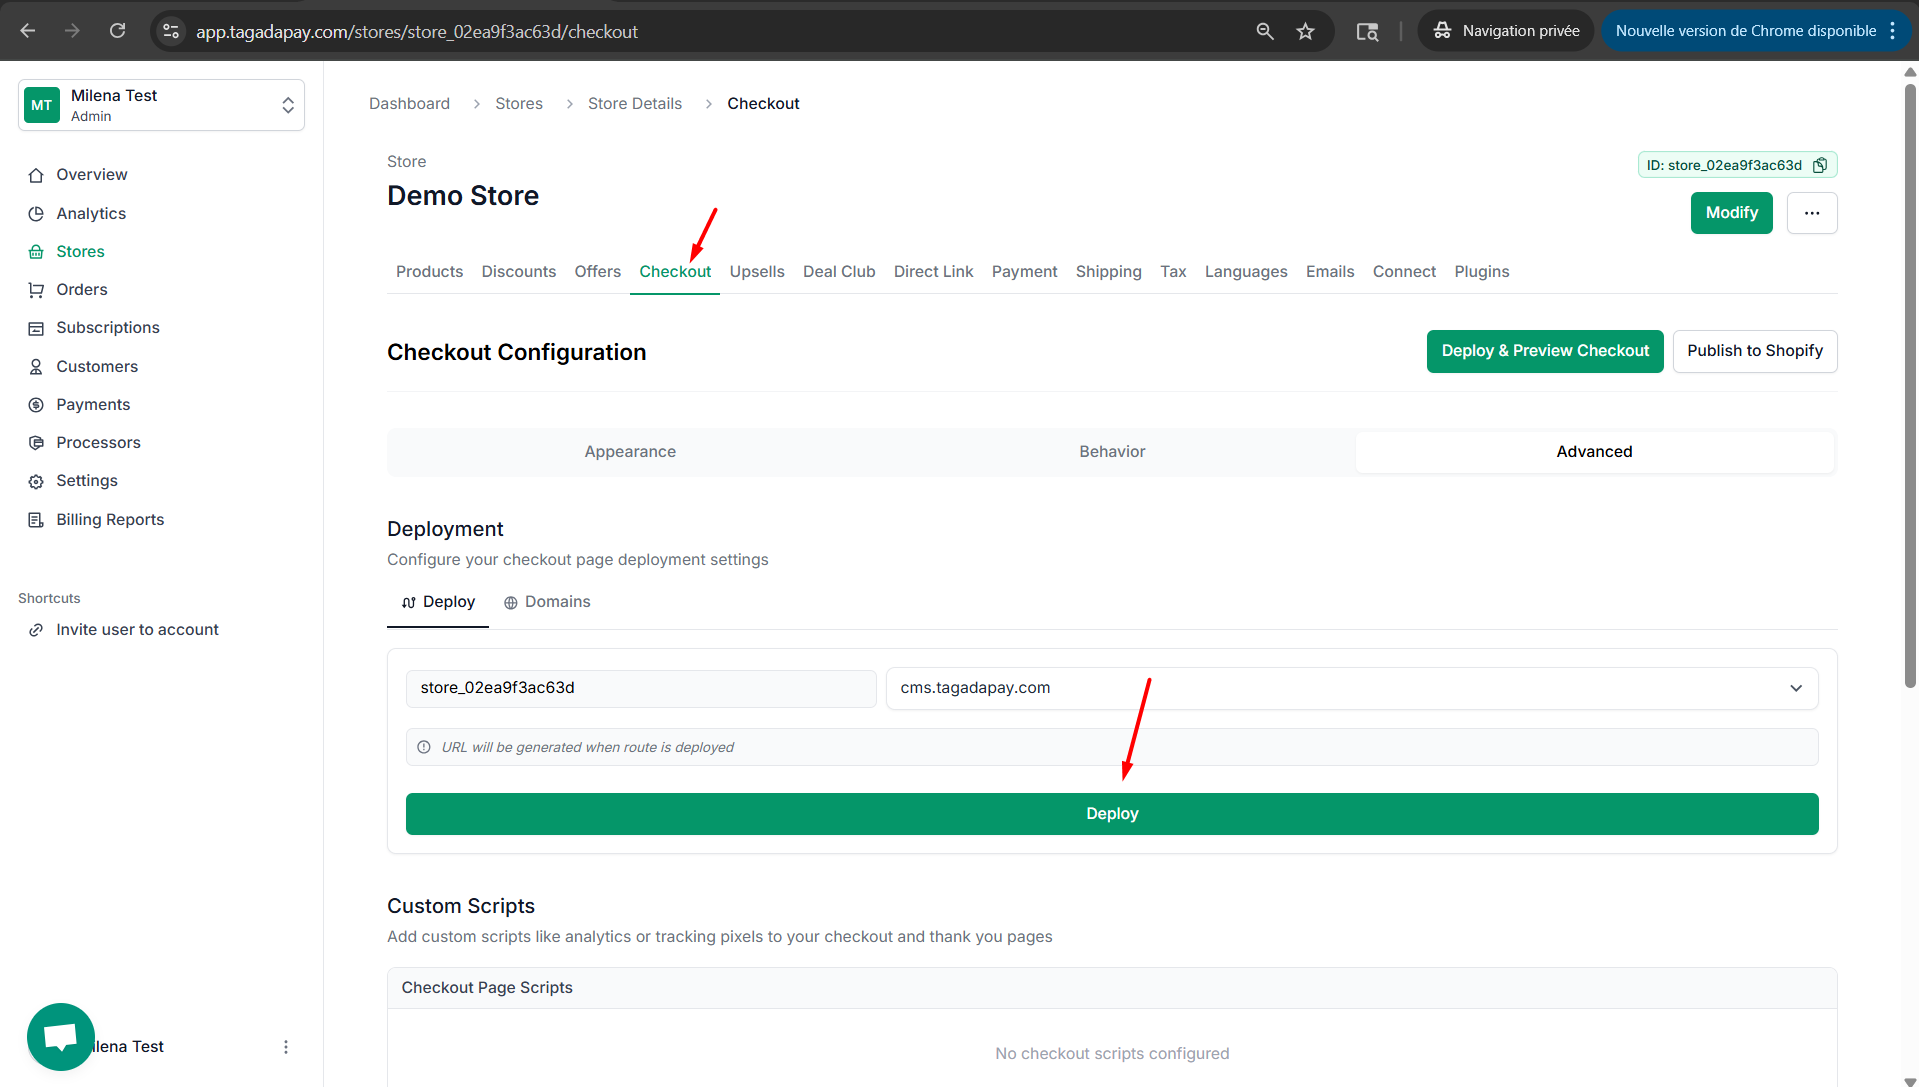This screenshot has width=1919, height=1087.
Task: Switch to the Discounts tab
Action: point(518,272)
